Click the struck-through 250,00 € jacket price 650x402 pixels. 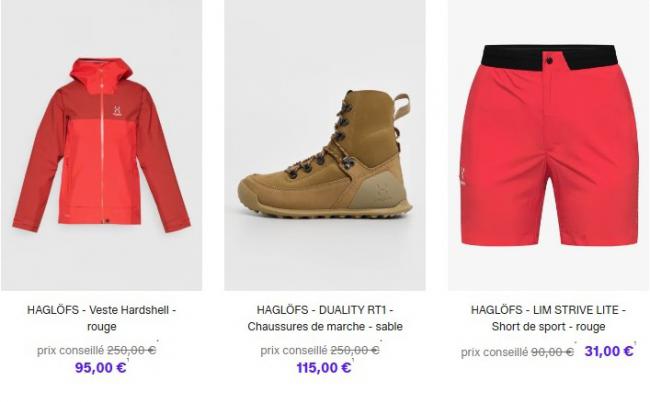click(x=131, y=351)
